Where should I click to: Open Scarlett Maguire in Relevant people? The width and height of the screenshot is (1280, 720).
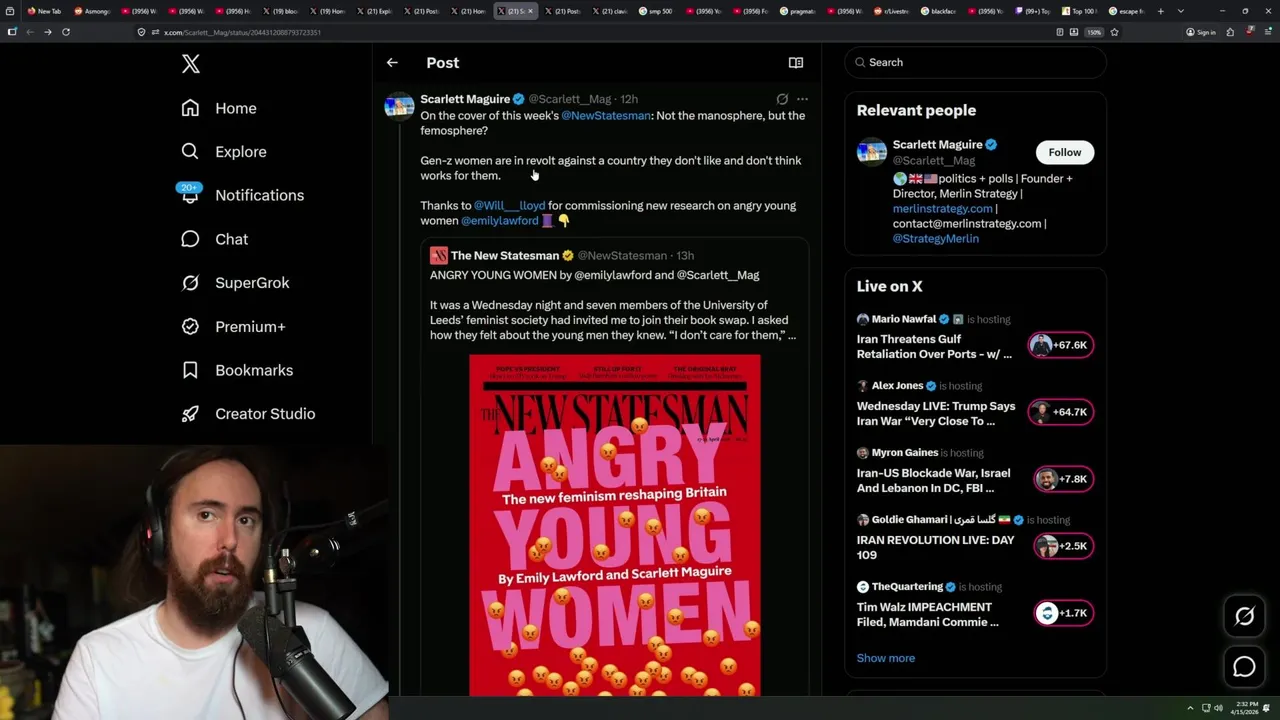tap(937, 145)
